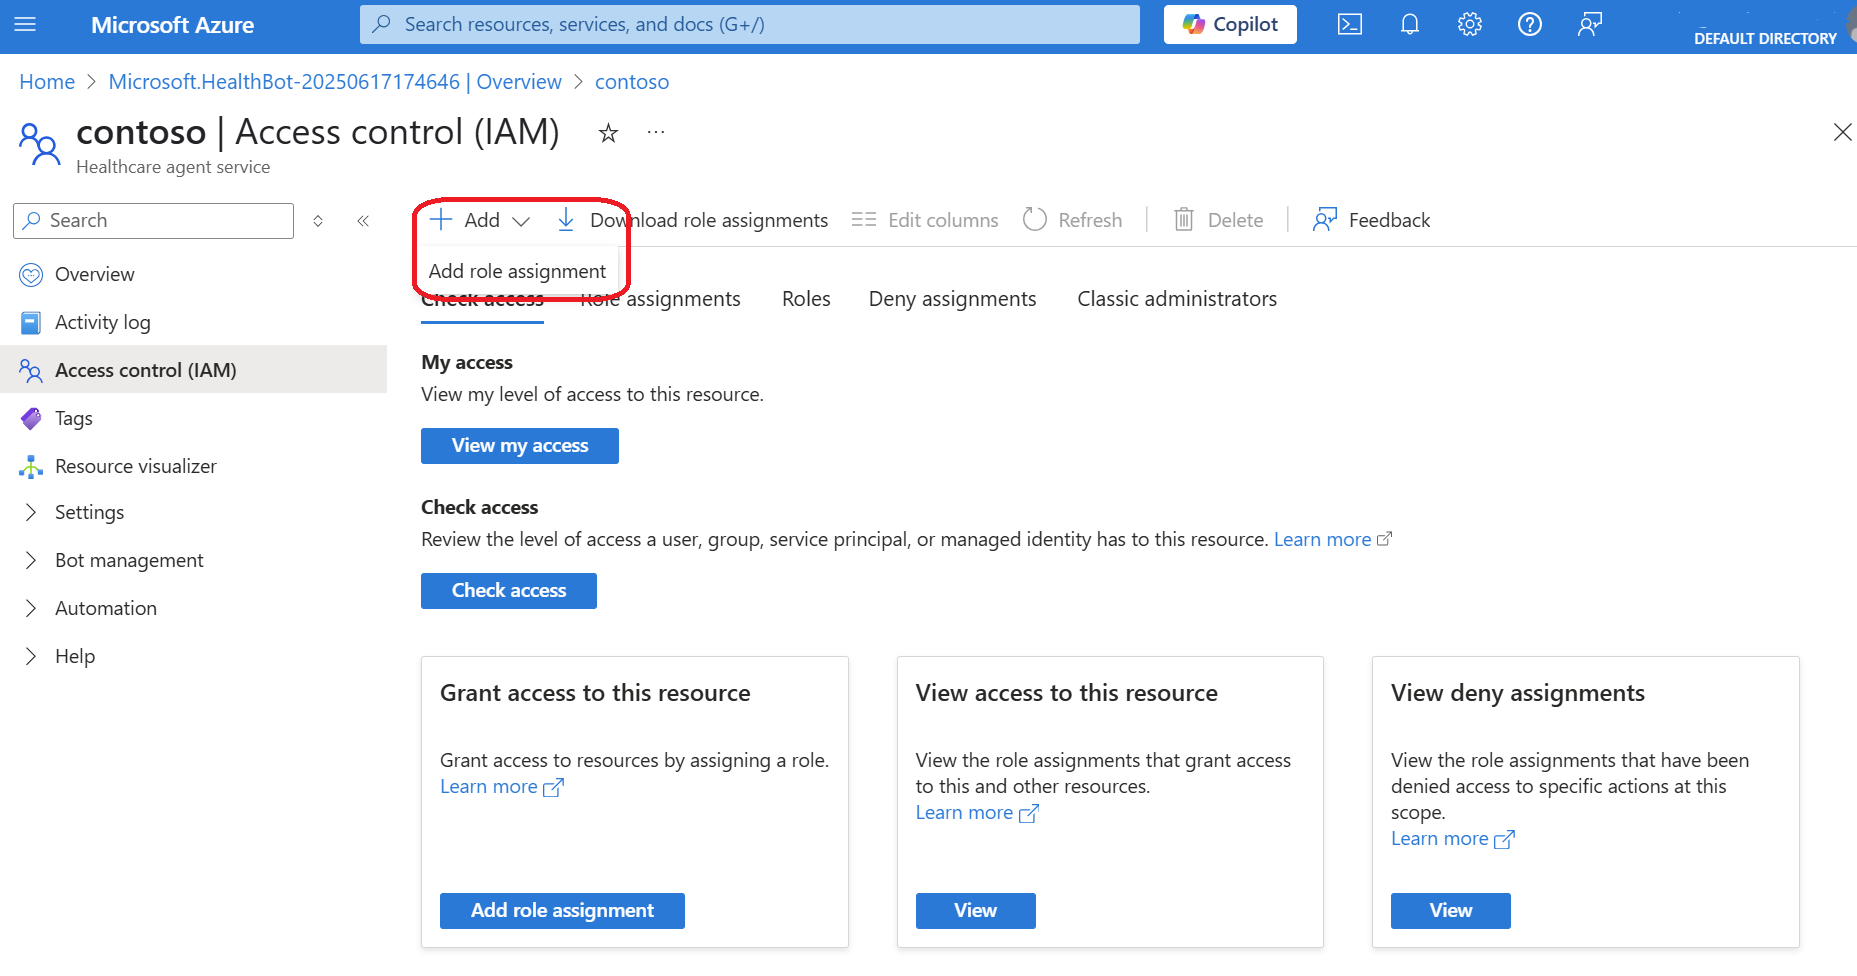This screenshot has height=976, width=1857.
Task: Open portal settings via the gear icon
Action: (x=1469, y=24)
